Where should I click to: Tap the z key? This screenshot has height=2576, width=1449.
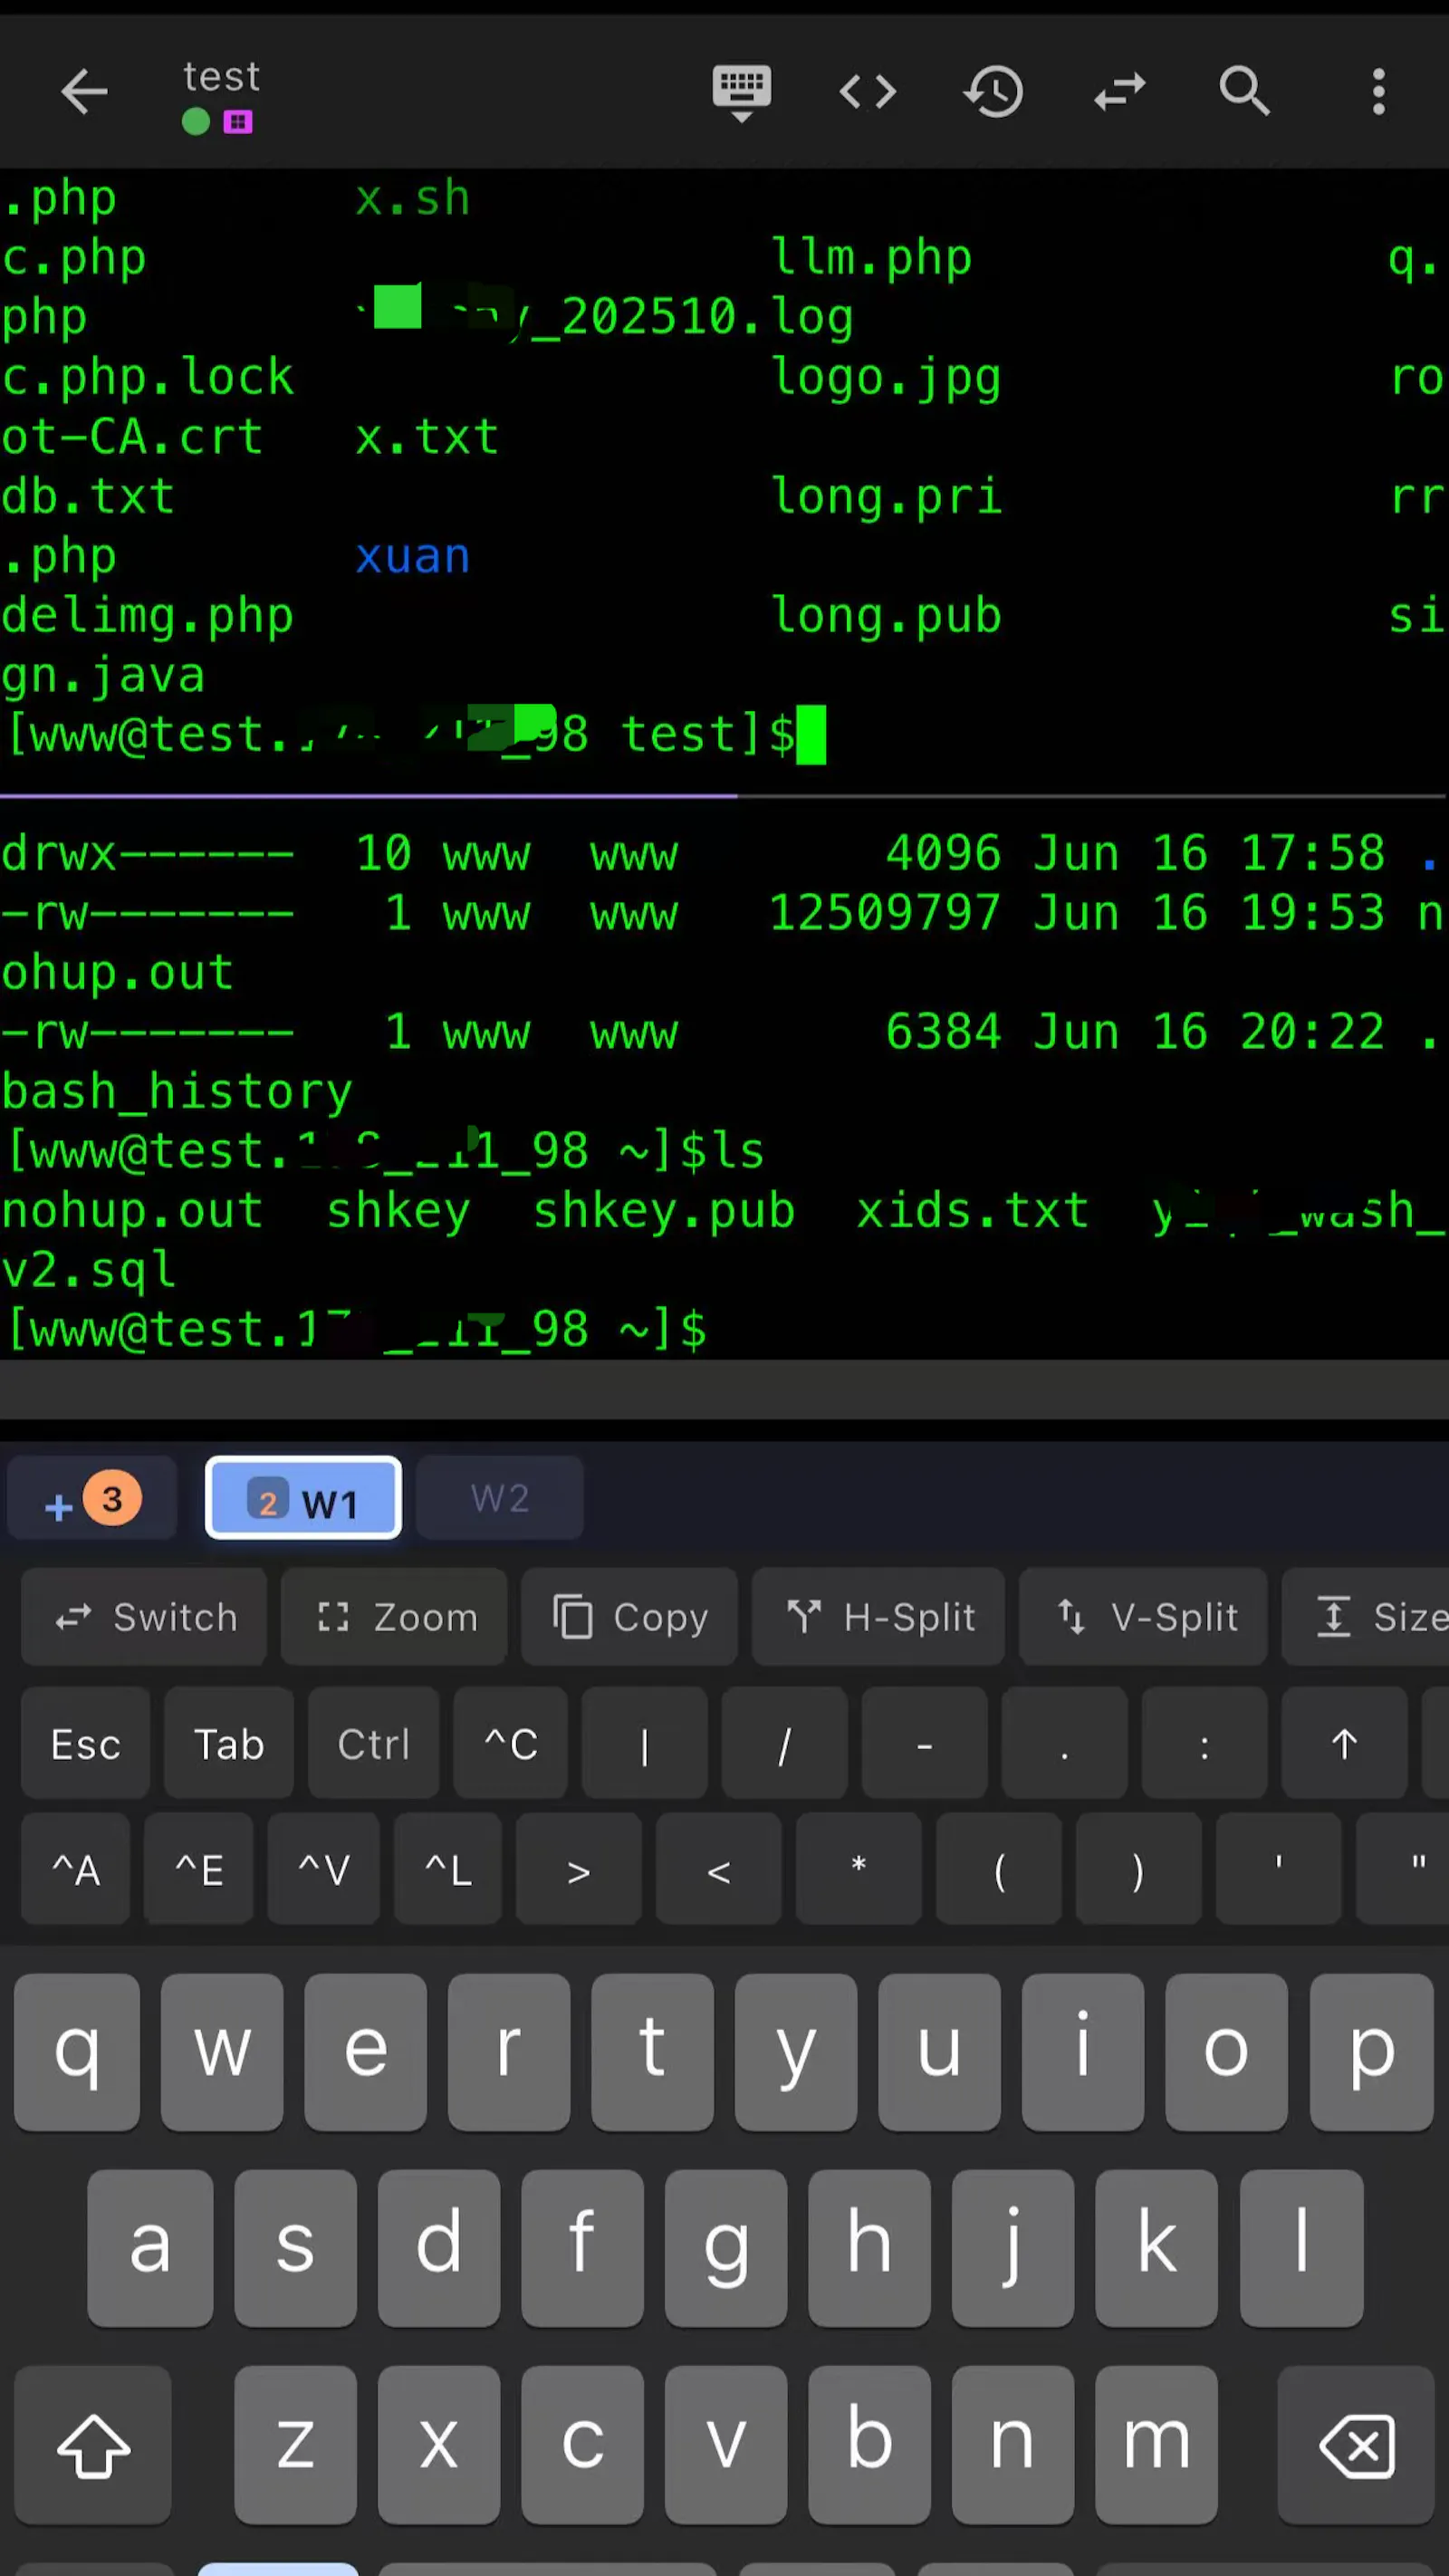coord(295,2445)
